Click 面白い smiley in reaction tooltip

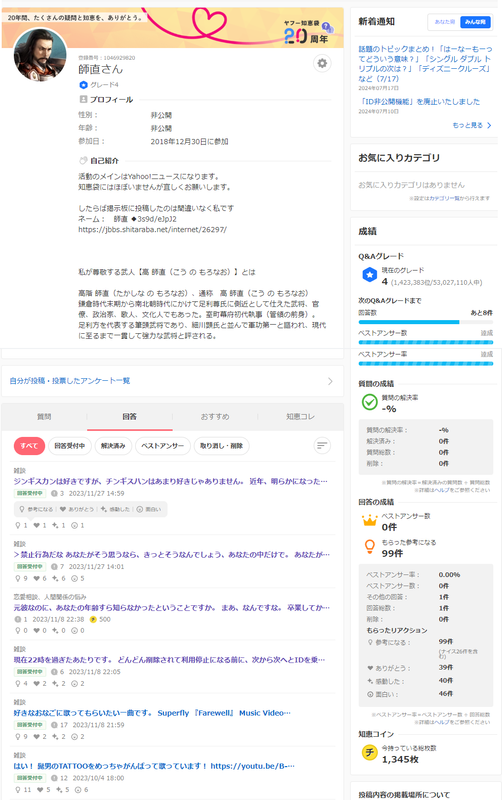[x=140, y=509]
